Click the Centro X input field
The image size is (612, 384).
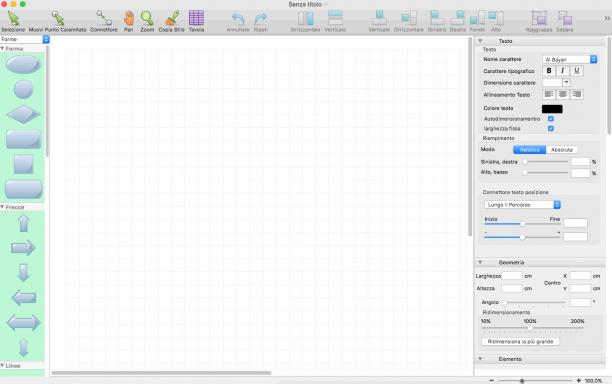[x=580, y=276]
